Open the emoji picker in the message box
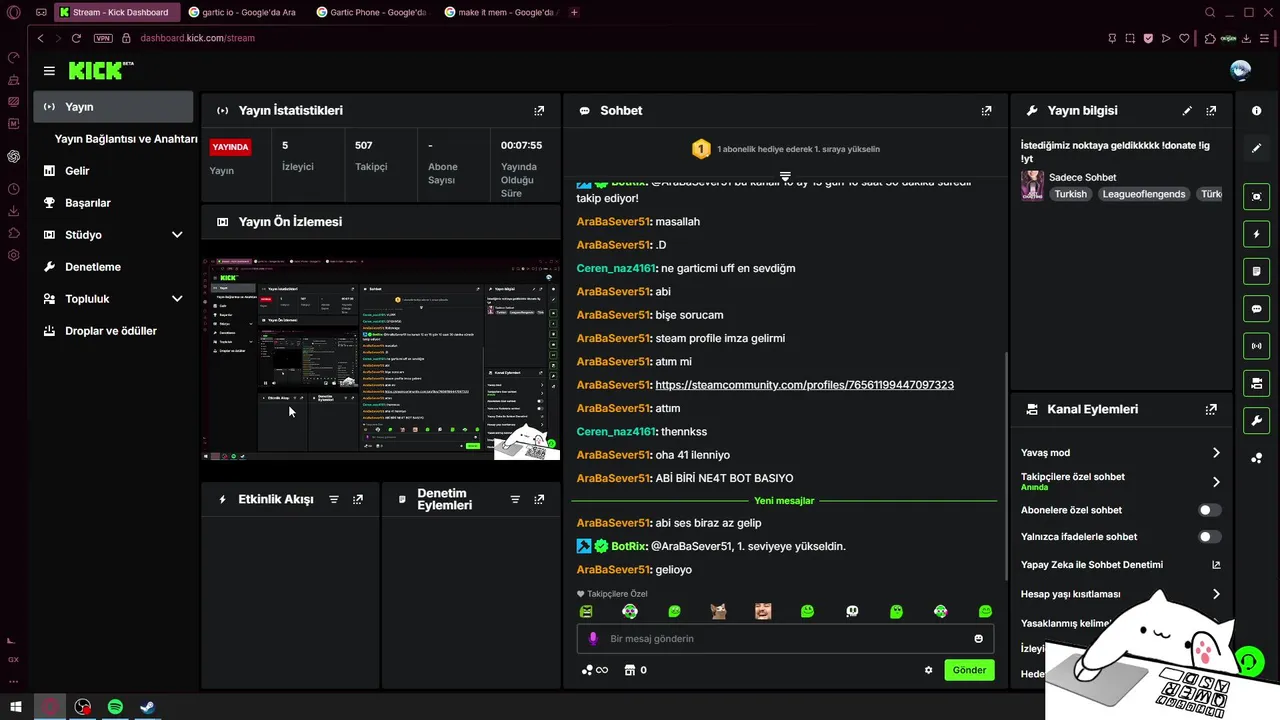The width and height of the screenshot is (1280, 720). point(978,638)
